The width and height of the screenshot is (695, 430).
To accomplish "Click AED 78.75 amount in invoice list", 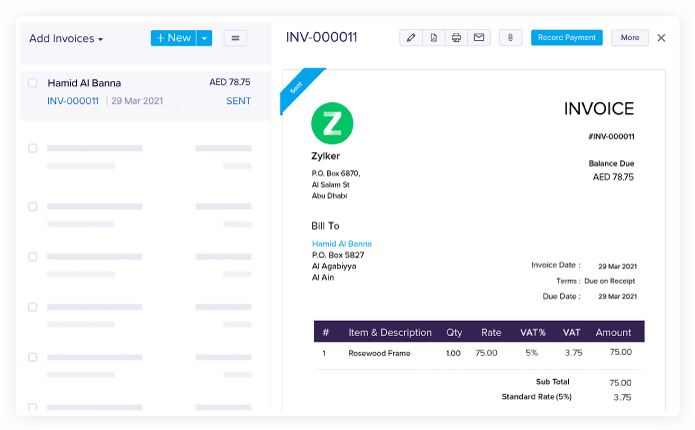I will point(230,82).
